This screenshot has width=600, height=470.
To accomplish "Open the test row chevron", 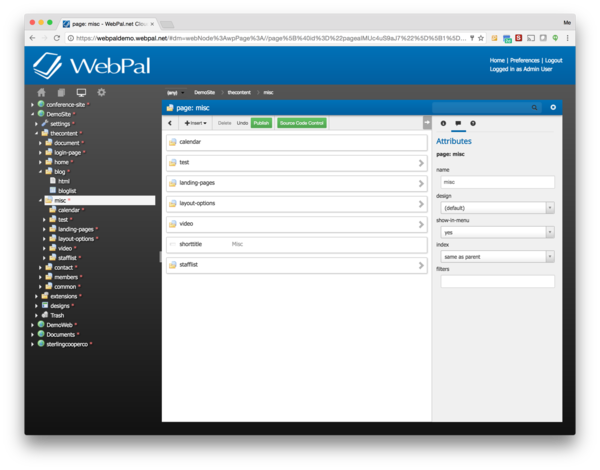I will coord(421,163).
